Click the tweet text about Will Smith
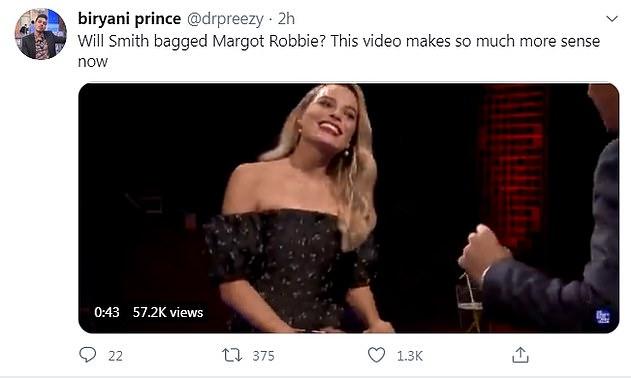 coord(338,51)
